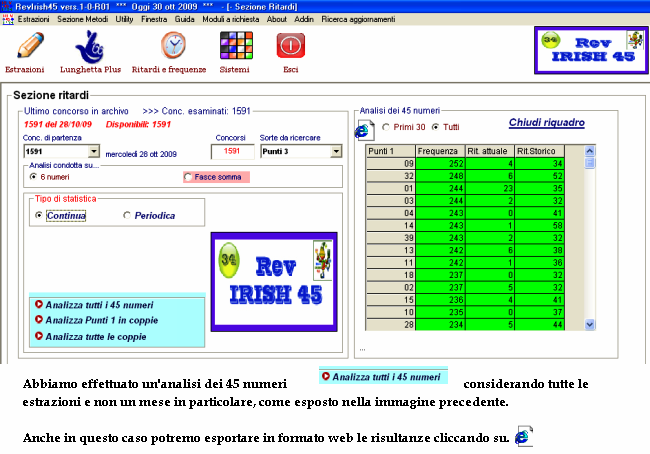Click the small icon left of Estrazioni menu
This screenshot has height=454, width=650.
click(8, 19)
